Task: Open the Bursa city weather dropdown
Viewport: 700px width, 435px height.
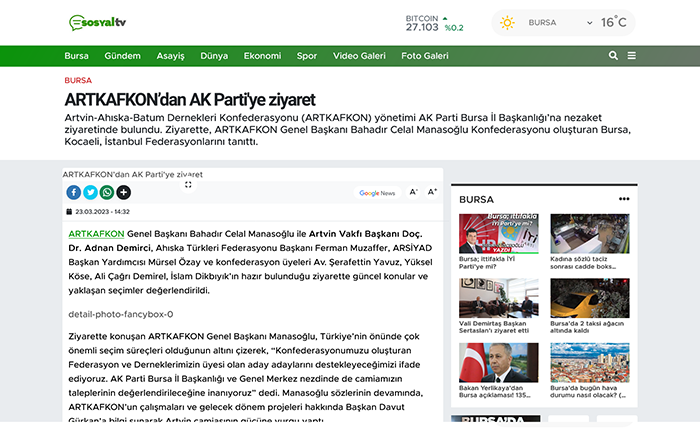Action: click(x=561, y=23)
